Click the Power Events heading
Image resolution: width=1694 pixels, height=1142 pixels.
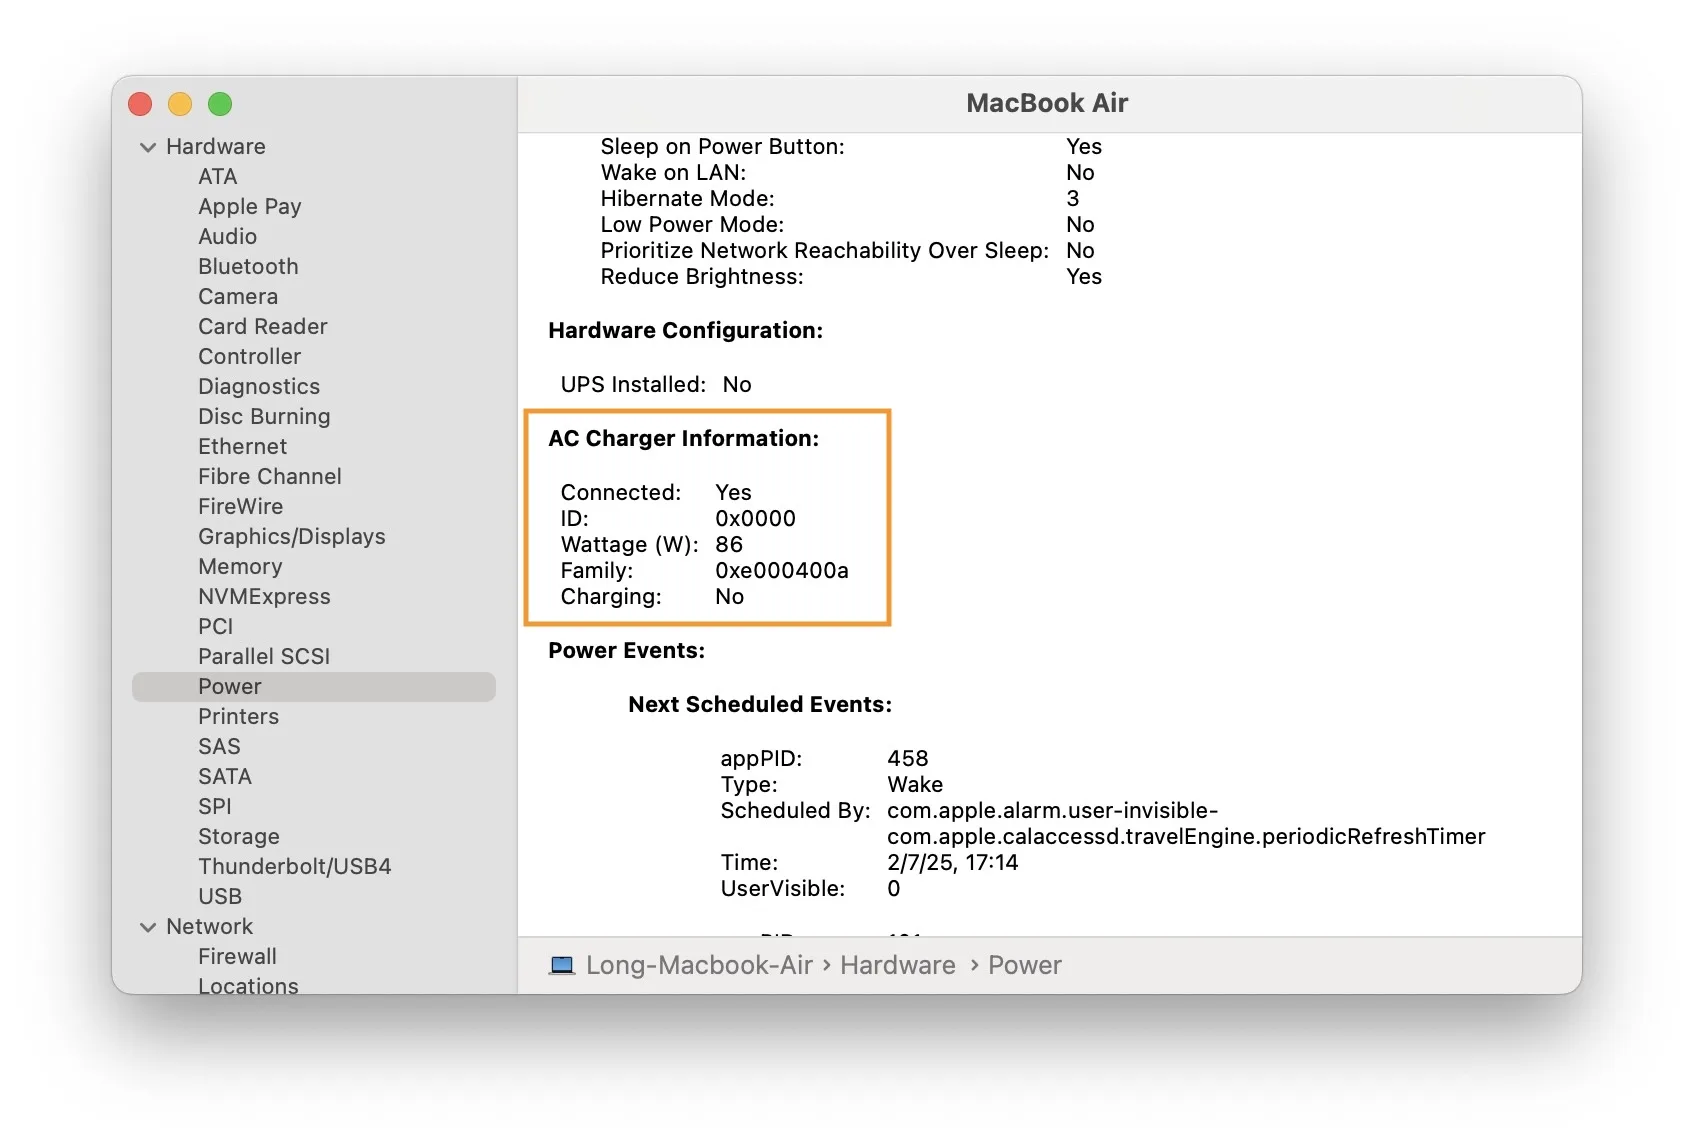(x=626, y=651)
